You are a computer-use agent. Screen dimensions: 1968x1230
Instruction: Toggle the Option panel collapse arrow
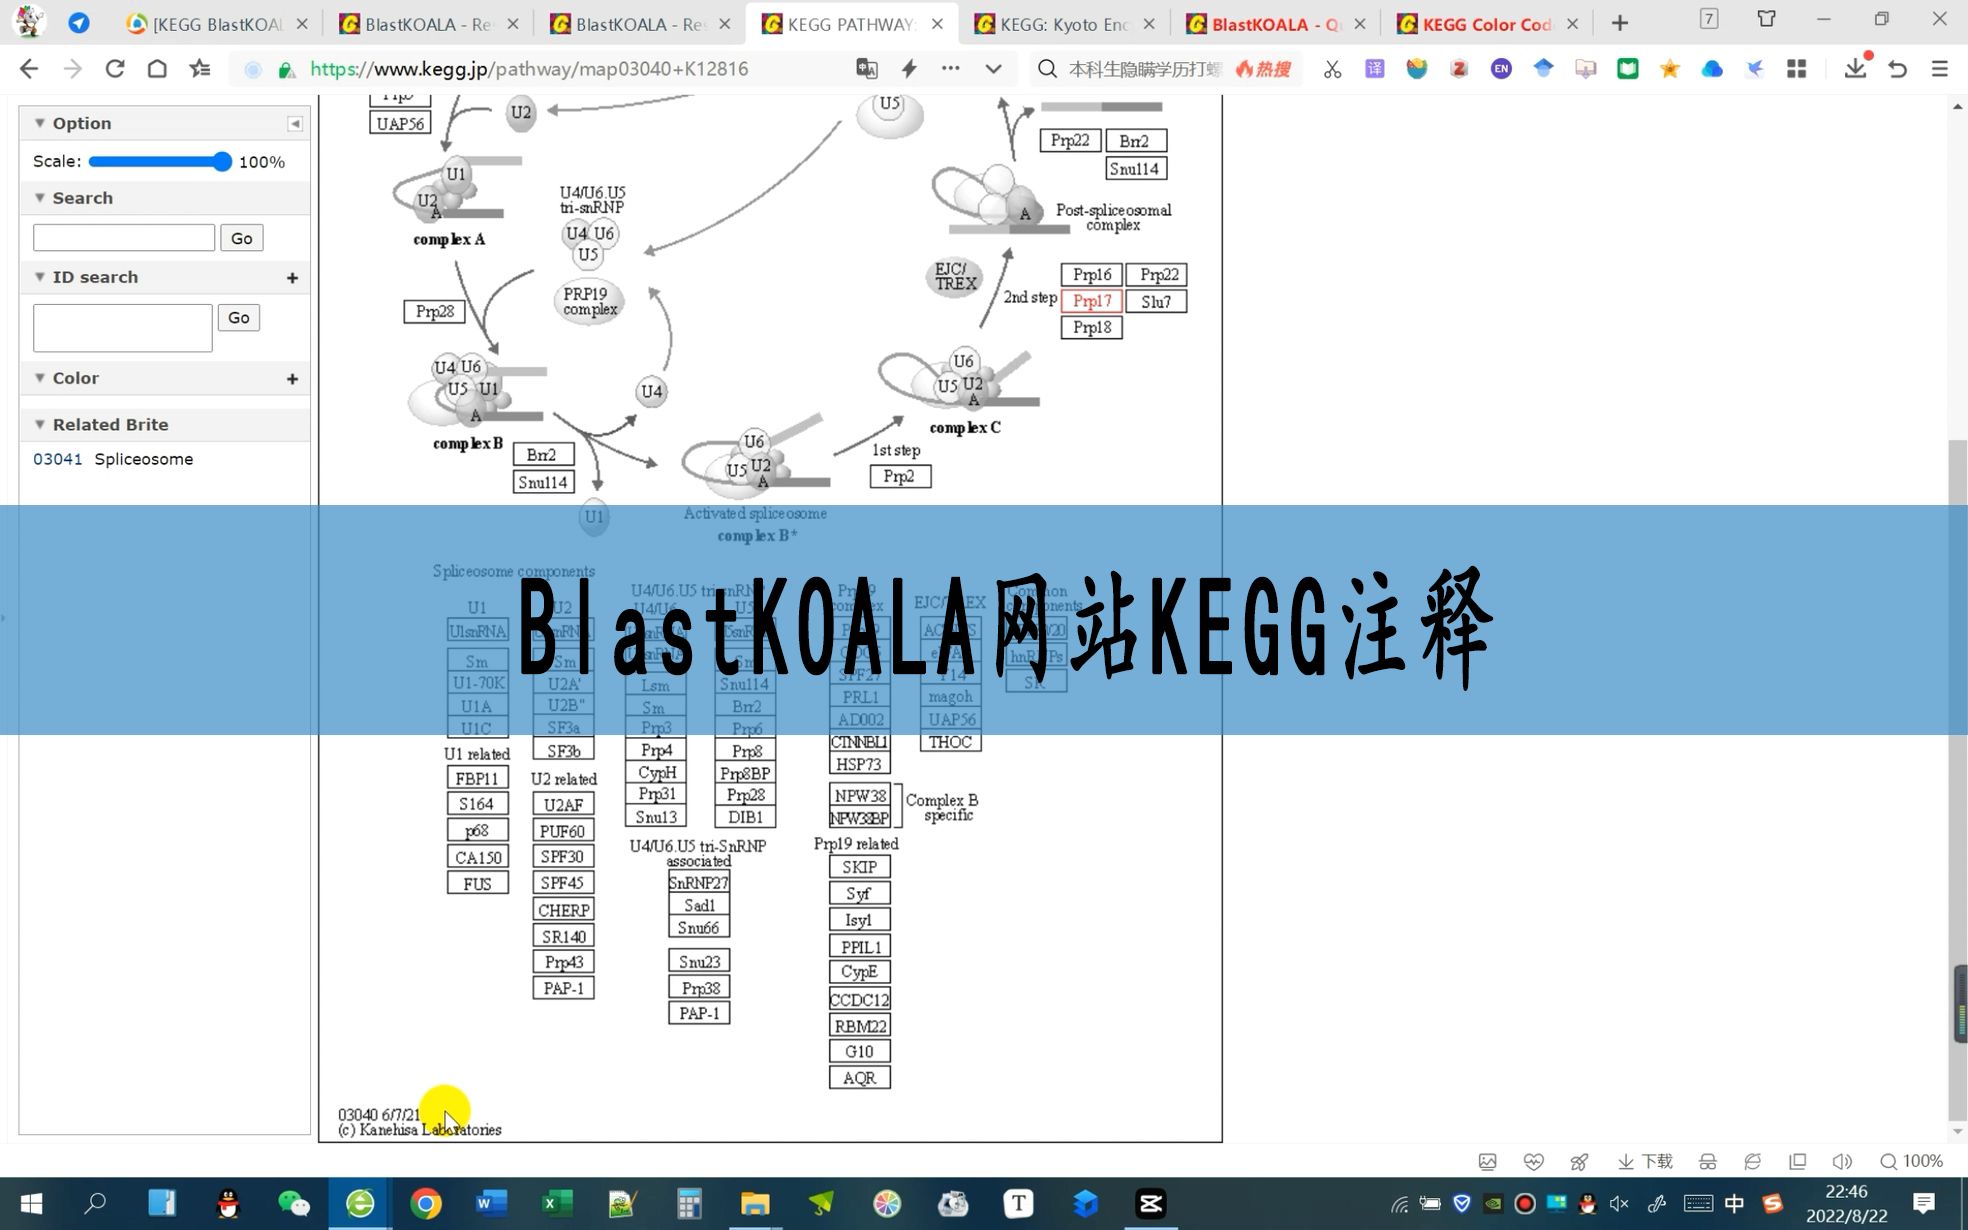point(295,122)
